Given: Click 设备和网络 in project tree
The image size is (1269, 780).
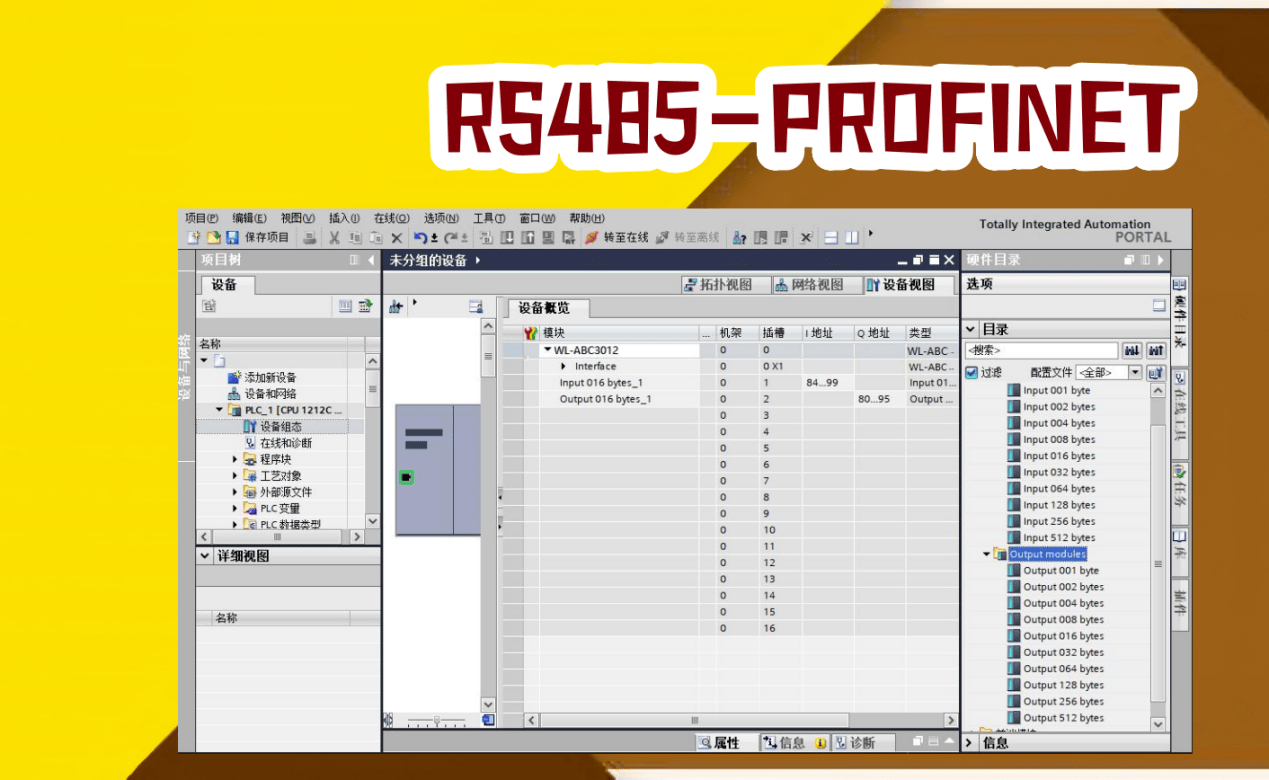Looking at the screenshot, I should coord(262,394).
